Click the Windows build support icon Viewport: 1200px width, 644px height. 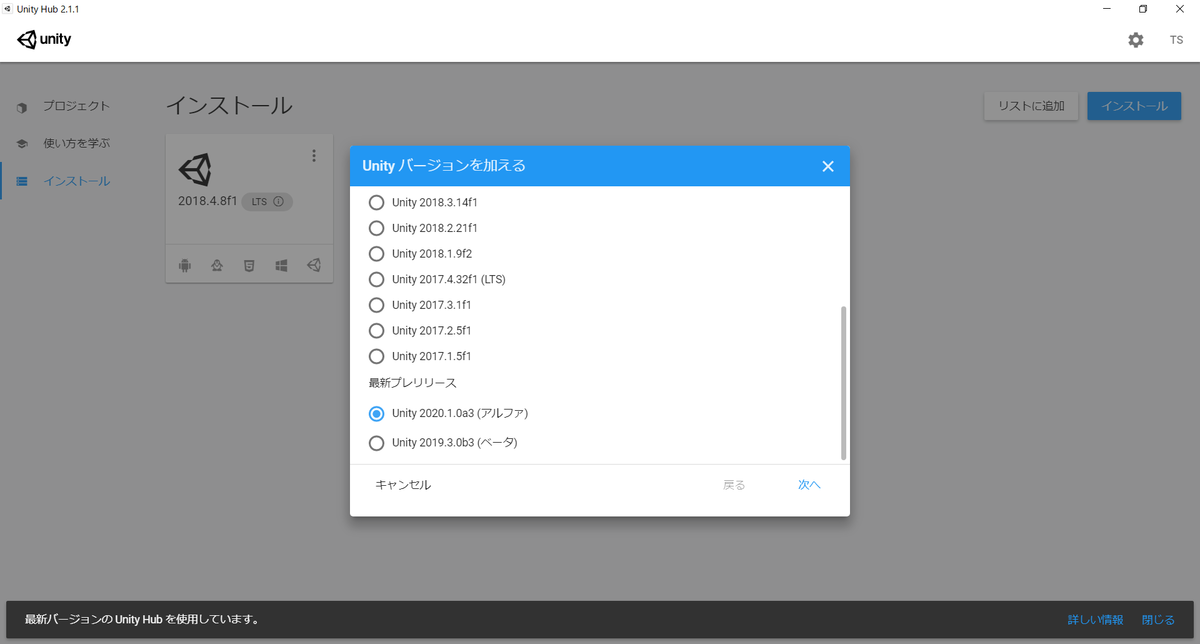click(x=281, y=265)
